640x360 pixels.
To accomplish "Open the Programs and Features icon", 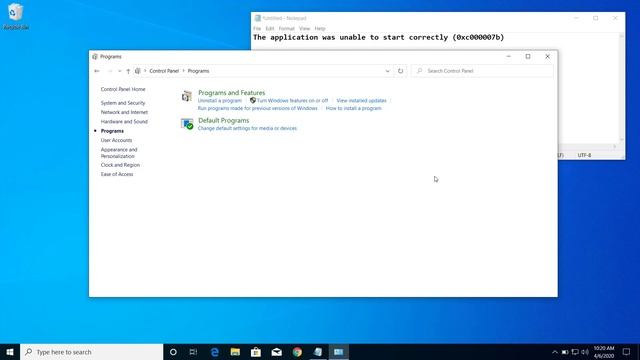I will tap(187, 96).
